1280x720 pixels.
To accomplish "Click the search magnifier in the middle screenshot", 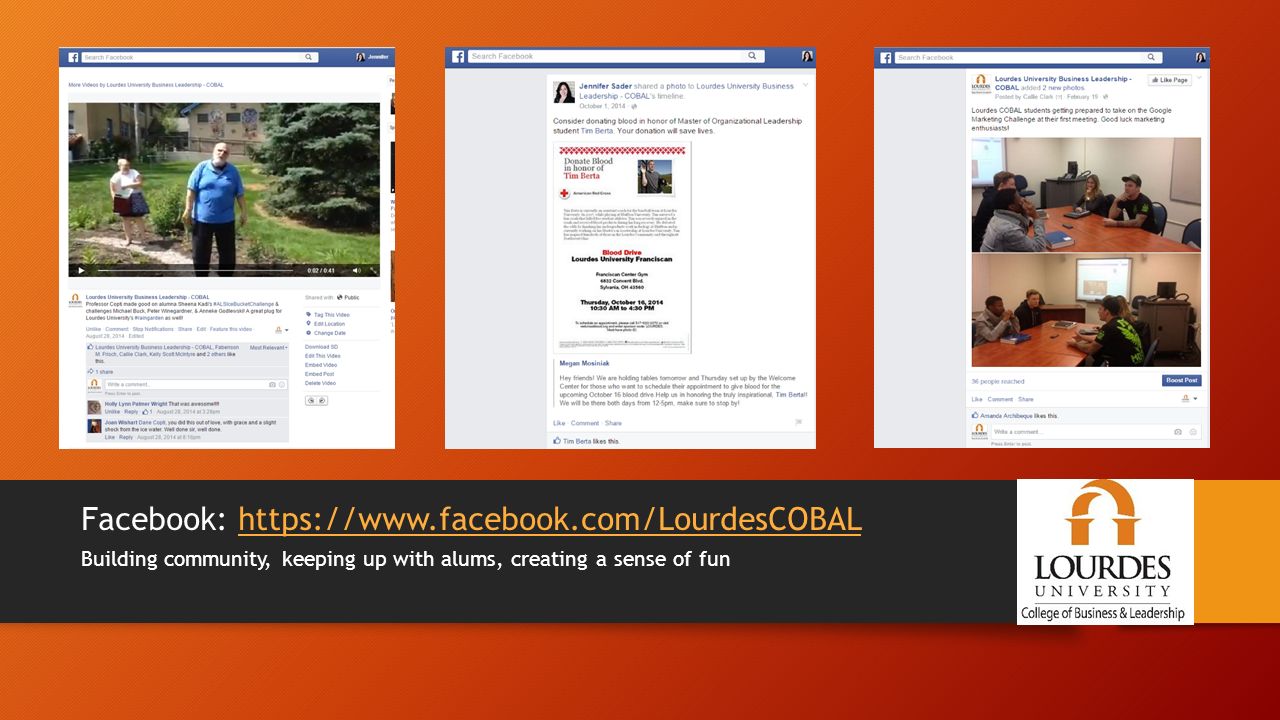I will (753, 56).
